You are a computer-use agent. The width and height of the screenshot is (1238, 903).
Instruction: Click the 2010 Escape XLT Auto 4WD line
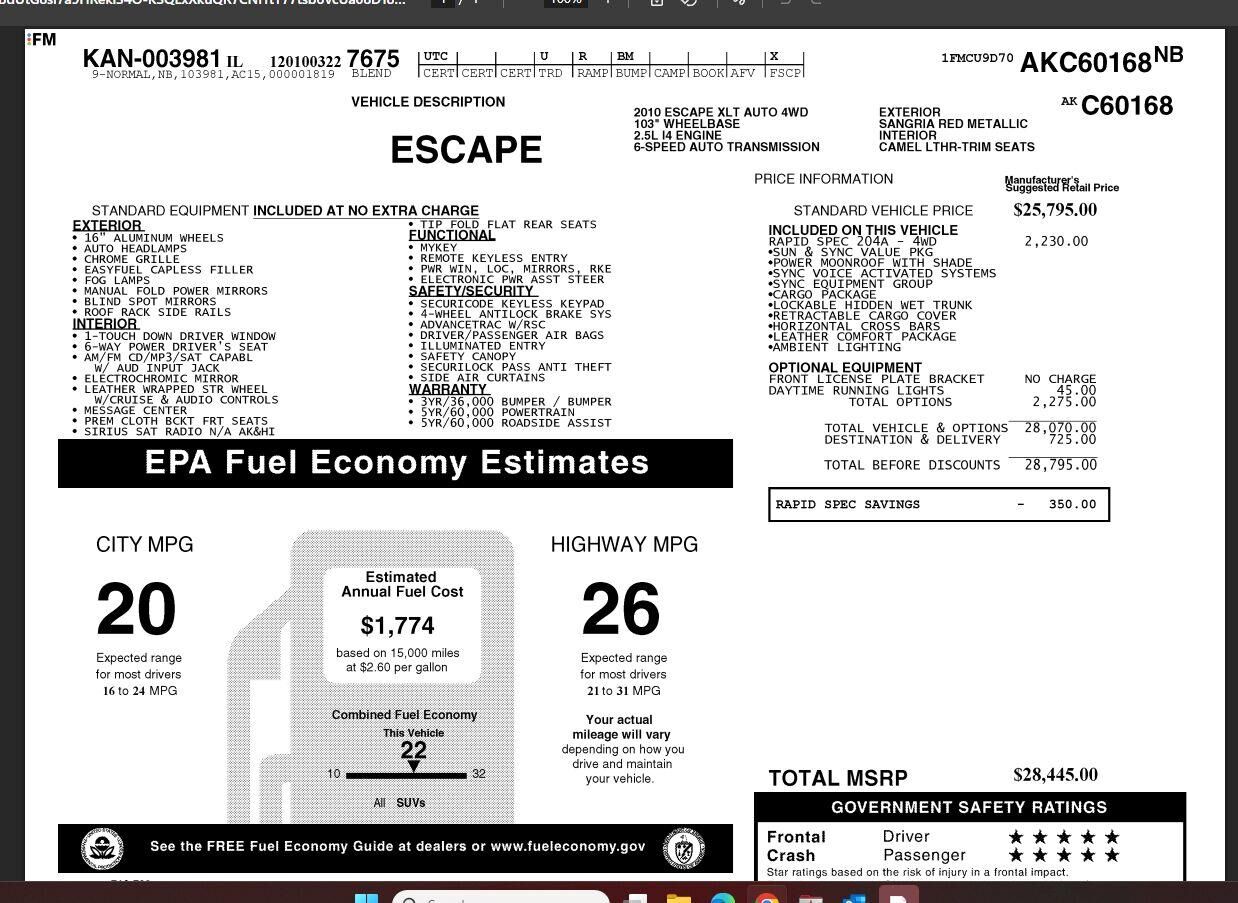[x=720, y=112]
